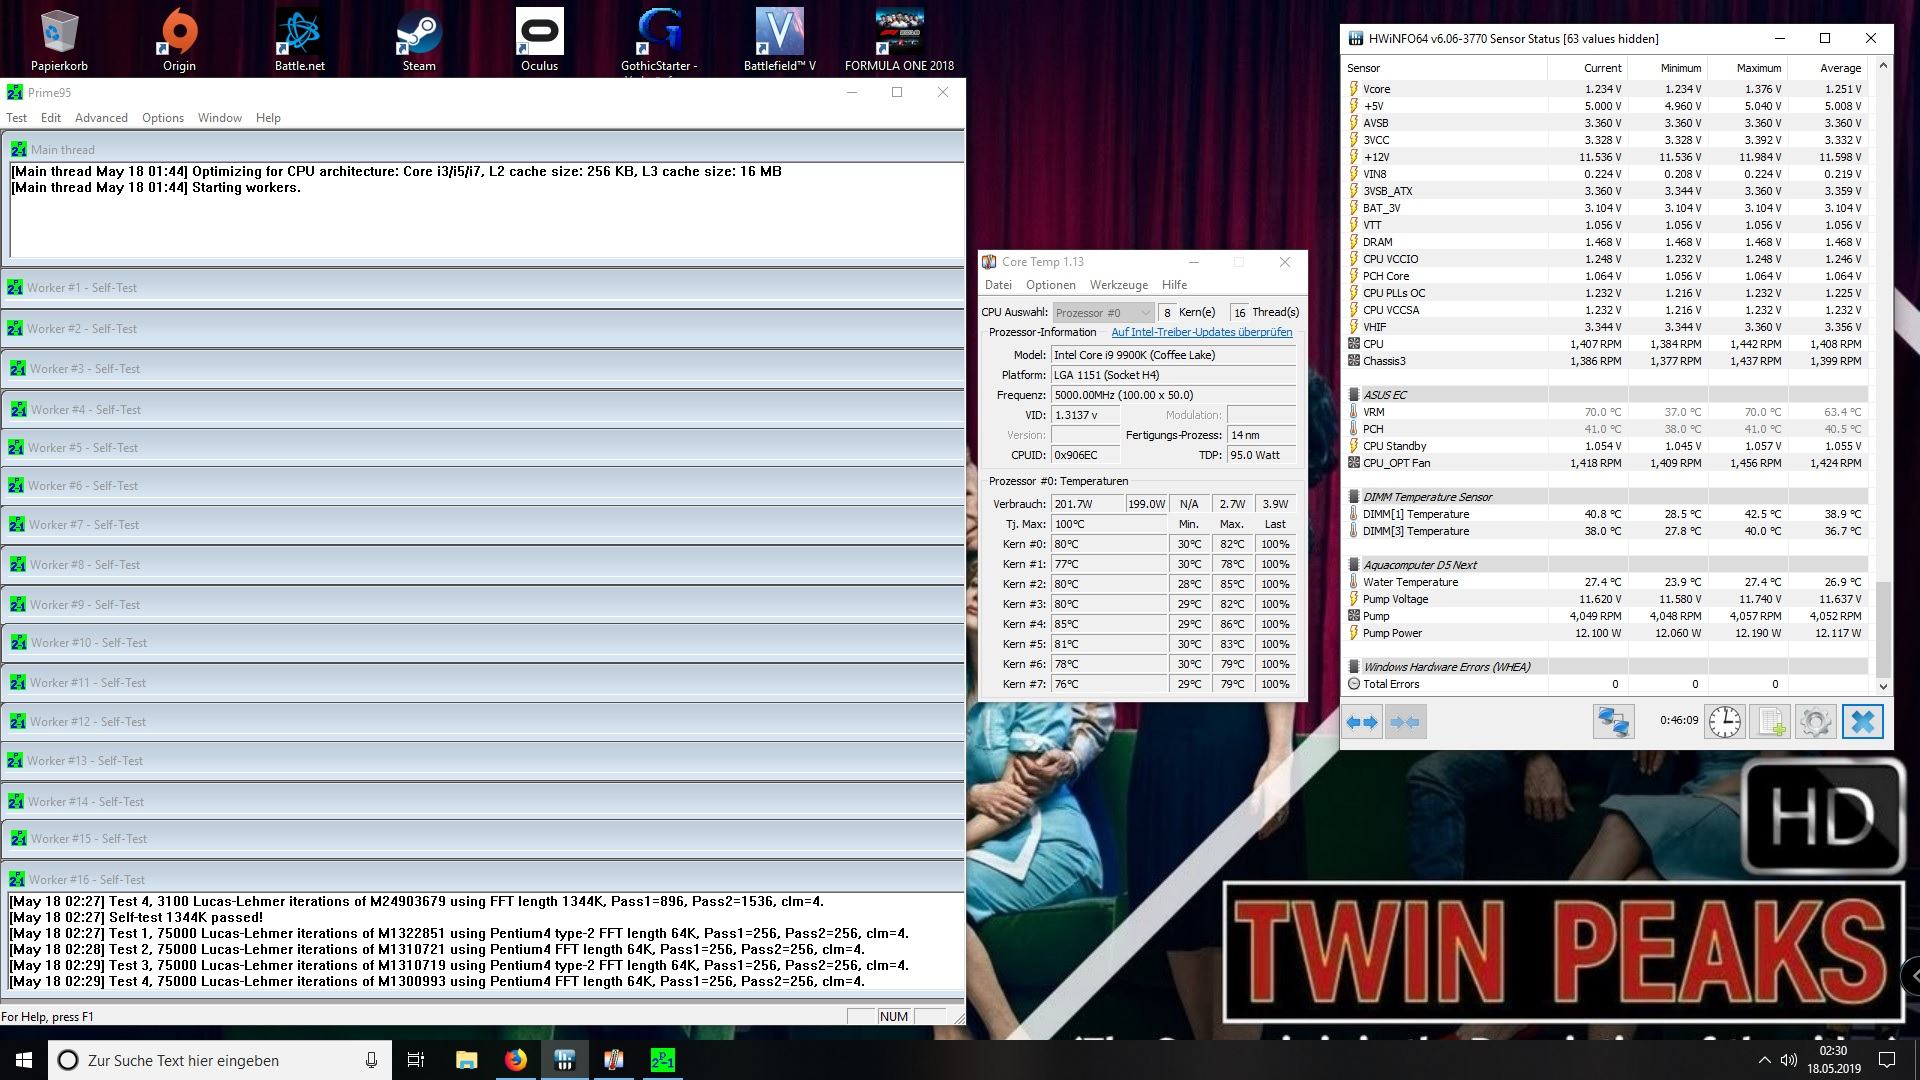Select the FORMULA ONE 2018 desktop shortcut
1920x1080 pixels.
[x=899, y=40]
